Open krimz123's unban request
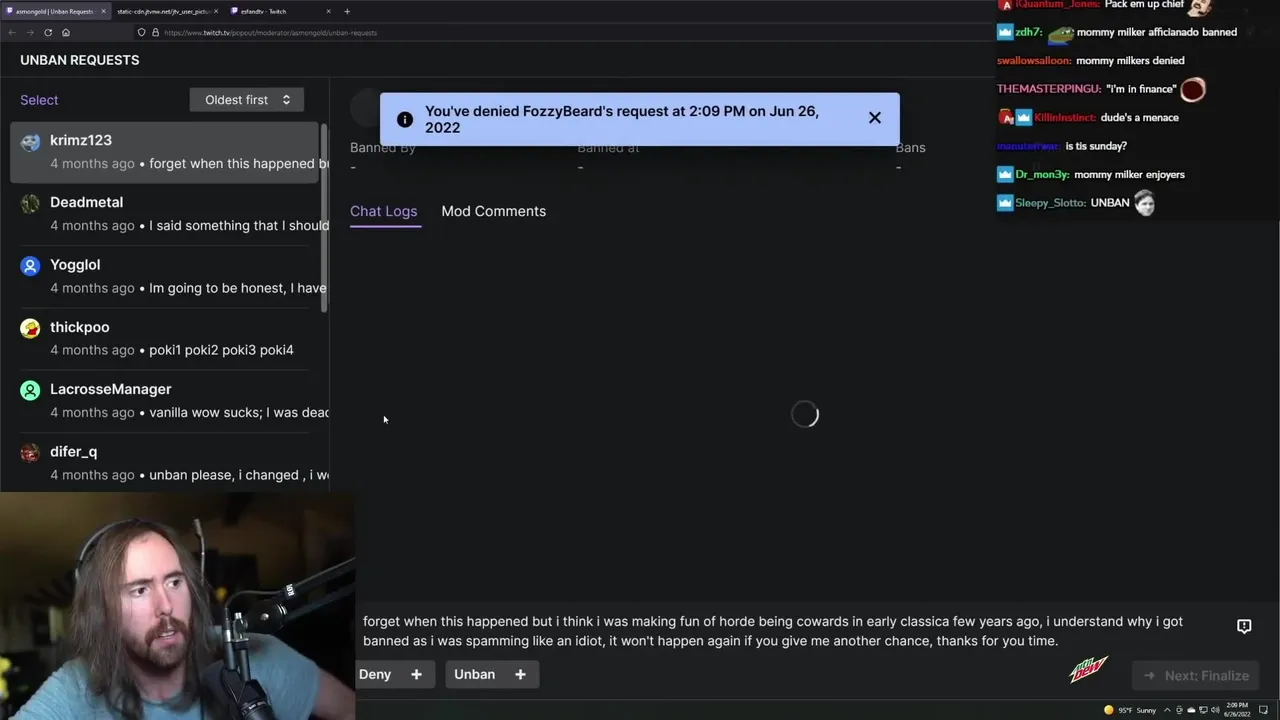The width and height of the screenshot is (1280, 720). coord(165,152)
